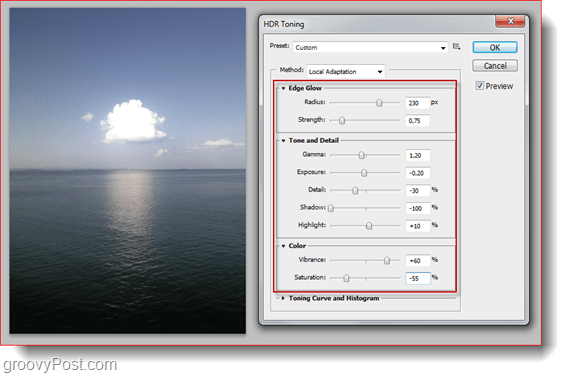
Task: Click the Radius slider handle
Action: tap(379, 103)
